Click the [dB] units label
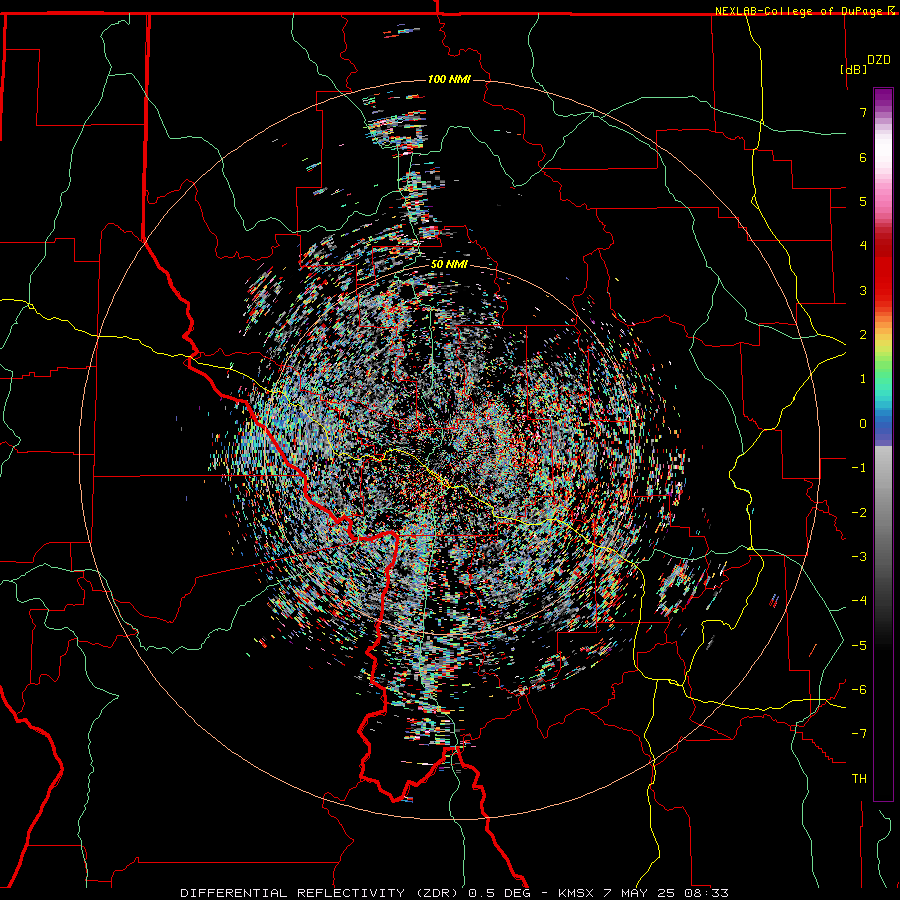This screenshot has width=900, height=900. 854,69
